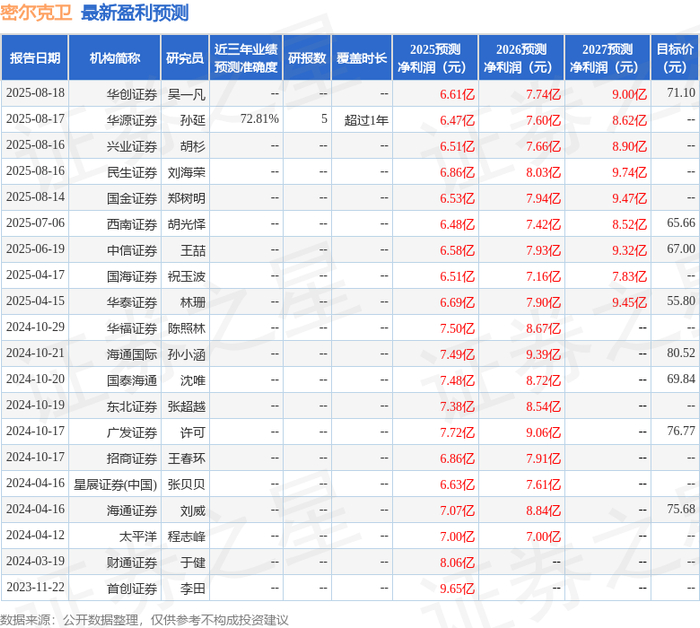Click target price 80.52
Screen dimensions: 700x628
click(x=681, y=353)
